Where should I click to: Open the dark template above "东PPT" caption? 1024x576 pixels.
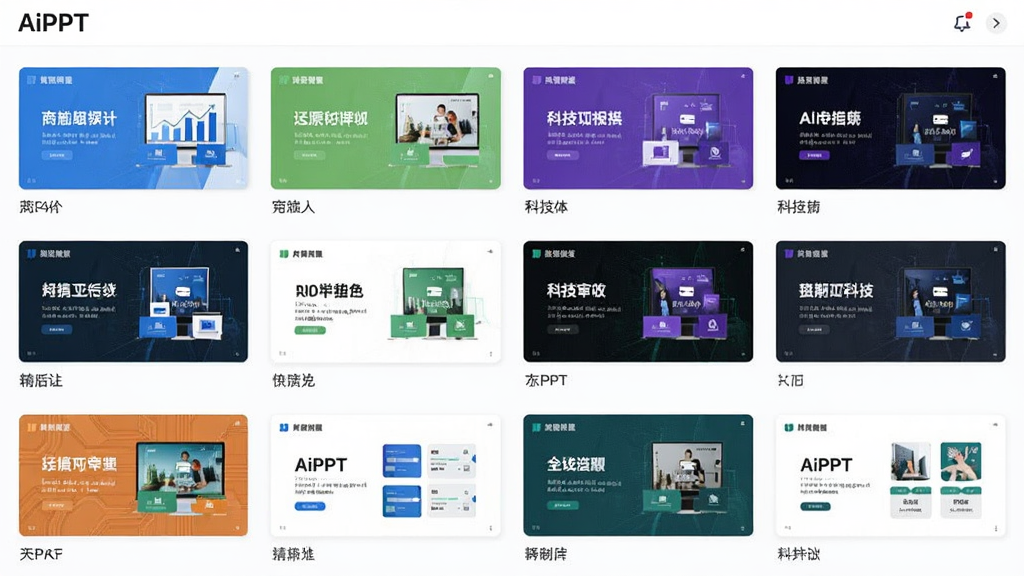pyautogui.click(x=638, y=301)
